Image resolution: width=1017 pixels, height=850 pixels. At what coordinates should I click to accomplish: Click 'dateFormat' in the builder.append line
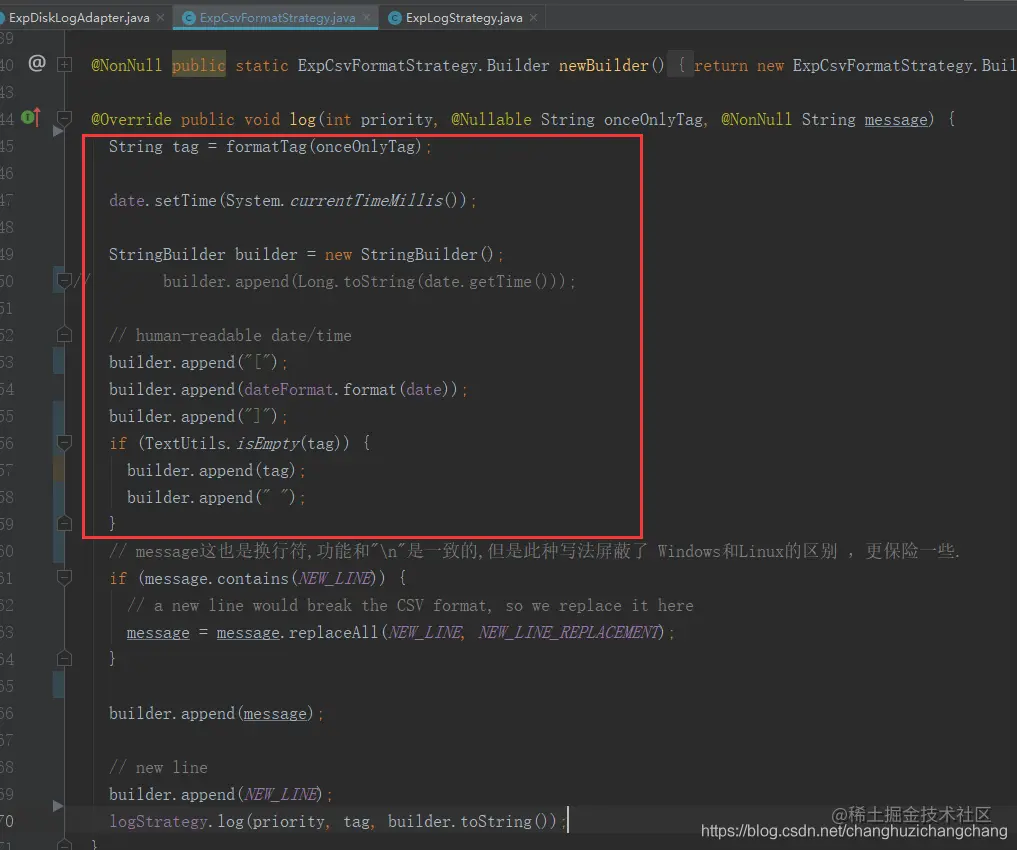point(289,389)
